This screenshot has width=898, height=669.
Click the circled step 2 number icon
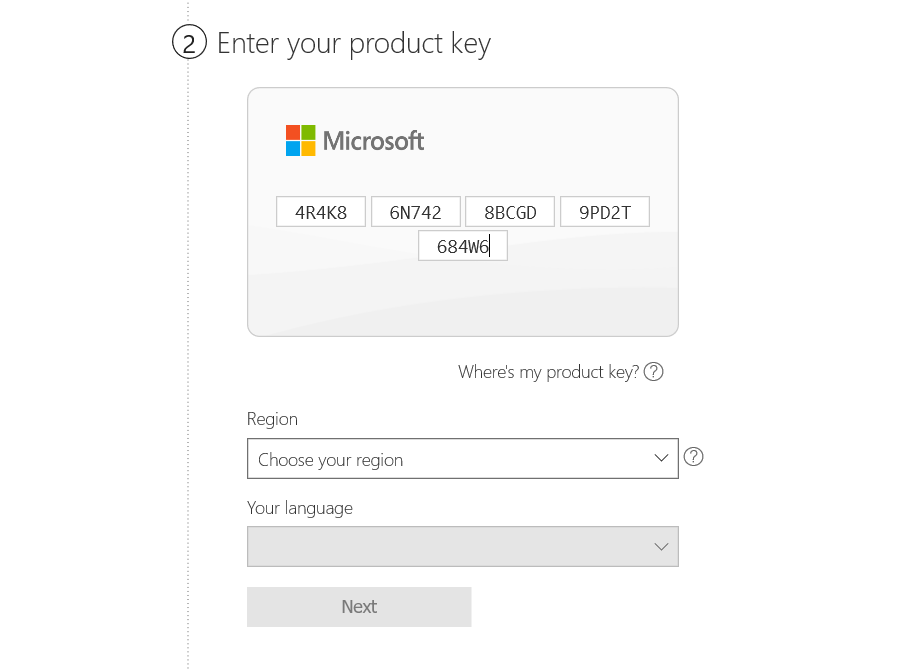tap(189, 43)
